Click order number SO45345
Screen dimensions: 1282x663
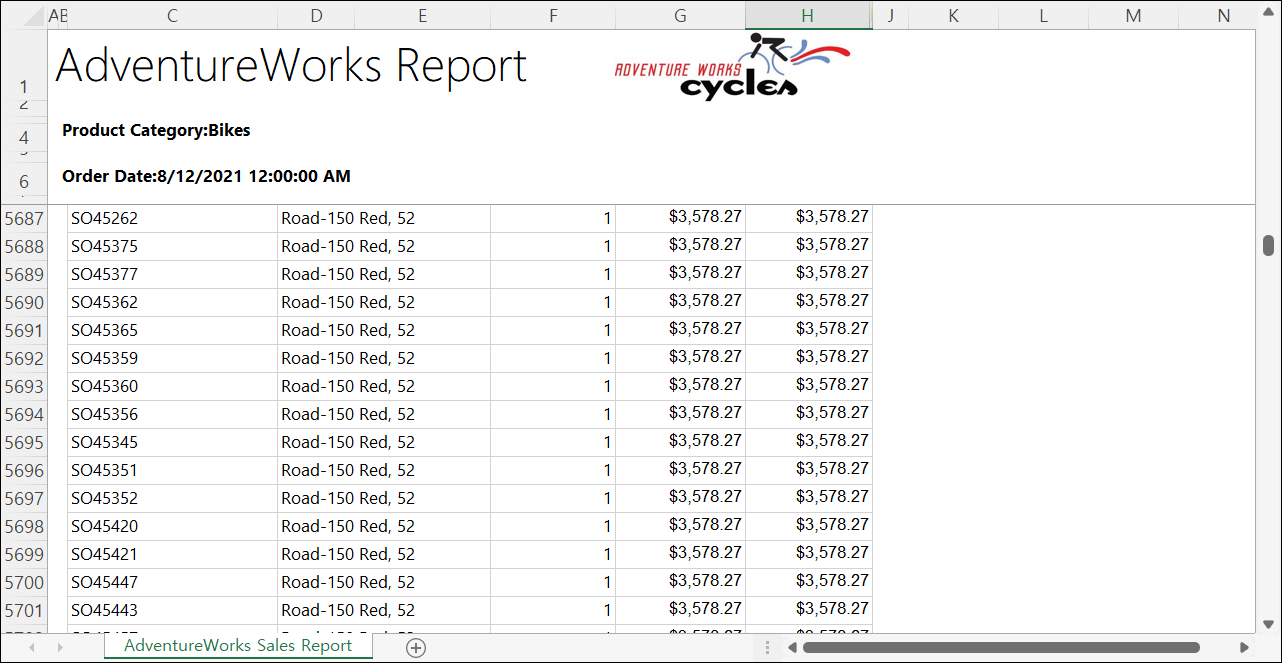pos(172,442)
